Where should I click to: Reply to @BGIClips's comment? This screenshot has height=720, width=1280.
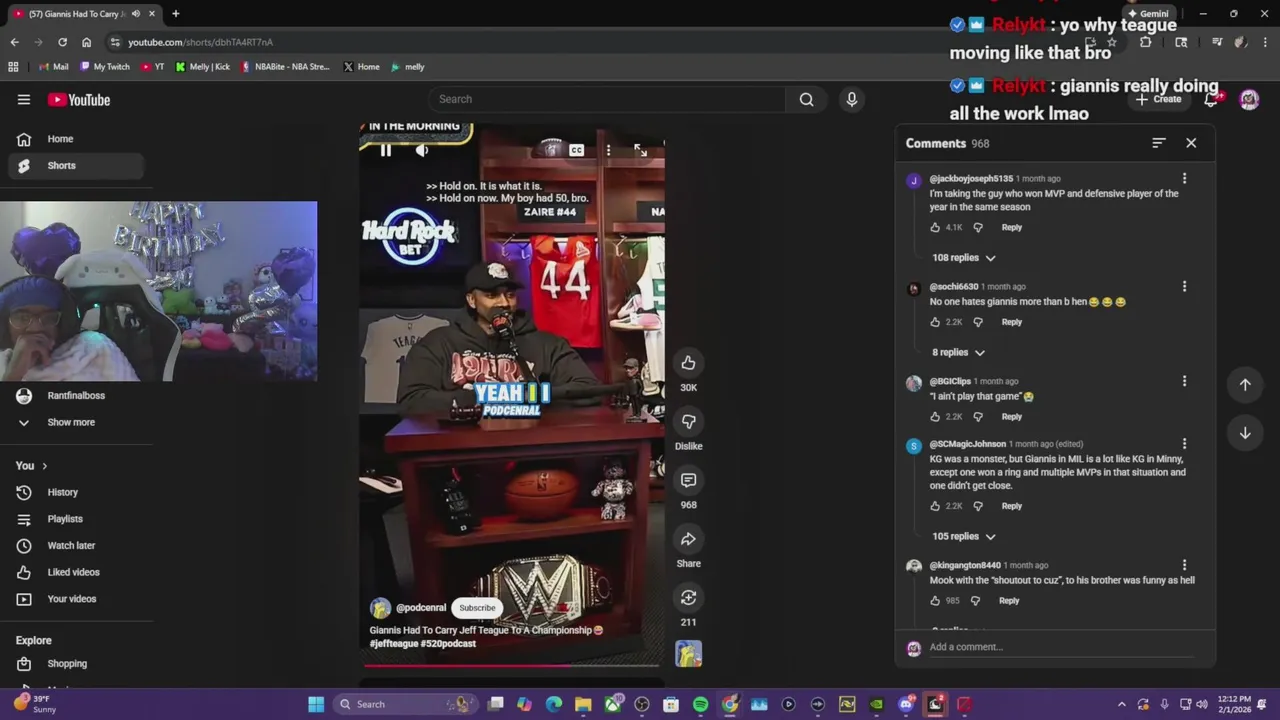pyautogui.click(x=1012, y=417)
